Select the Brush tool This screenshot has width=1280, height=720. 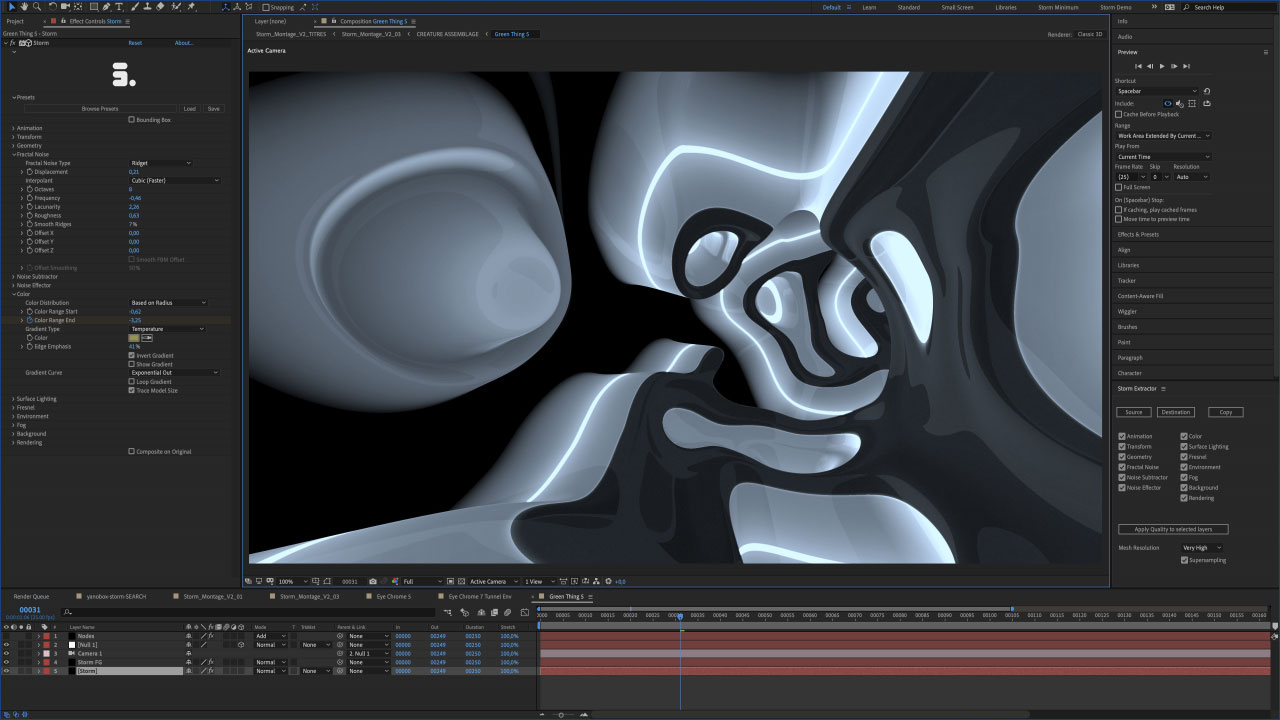tap(134, 7)
